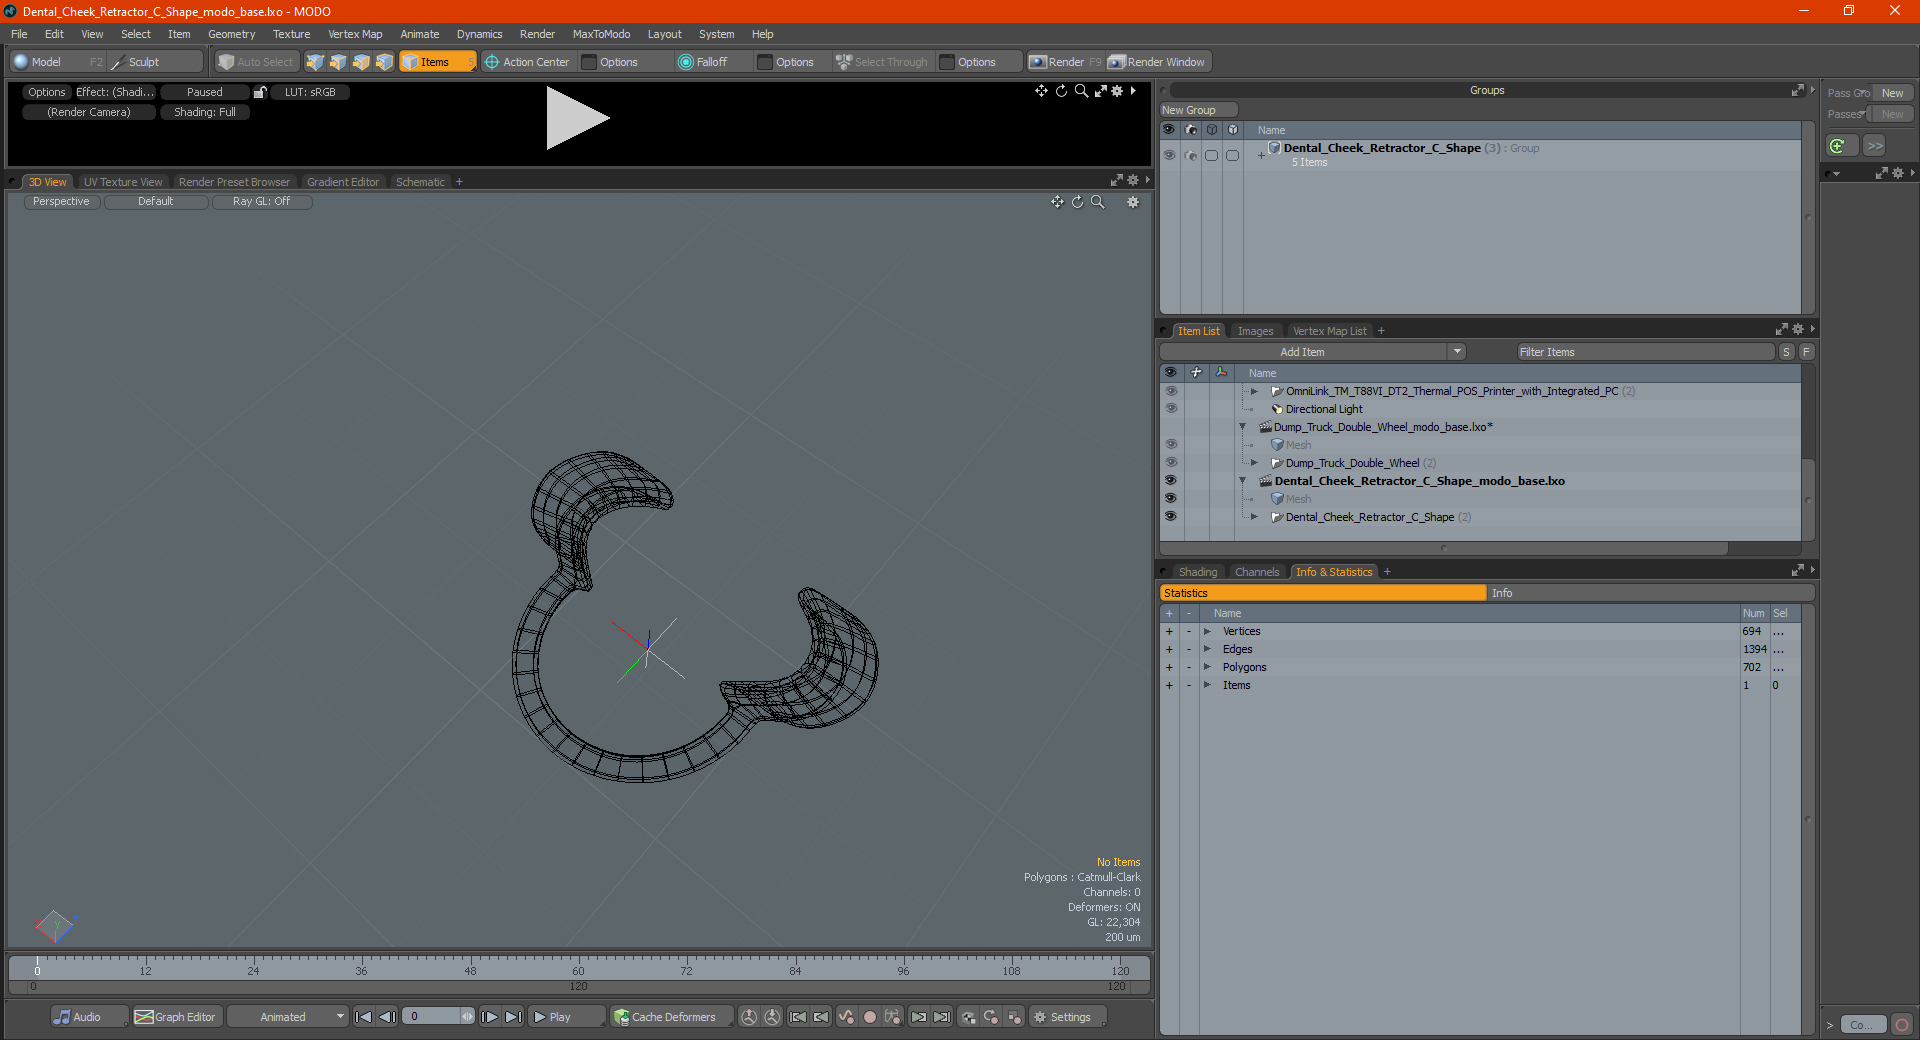Viewport: 1920px width, 1040px height.
Task: Toggle visibility of Directional Light
Action: click(1170, 409)
